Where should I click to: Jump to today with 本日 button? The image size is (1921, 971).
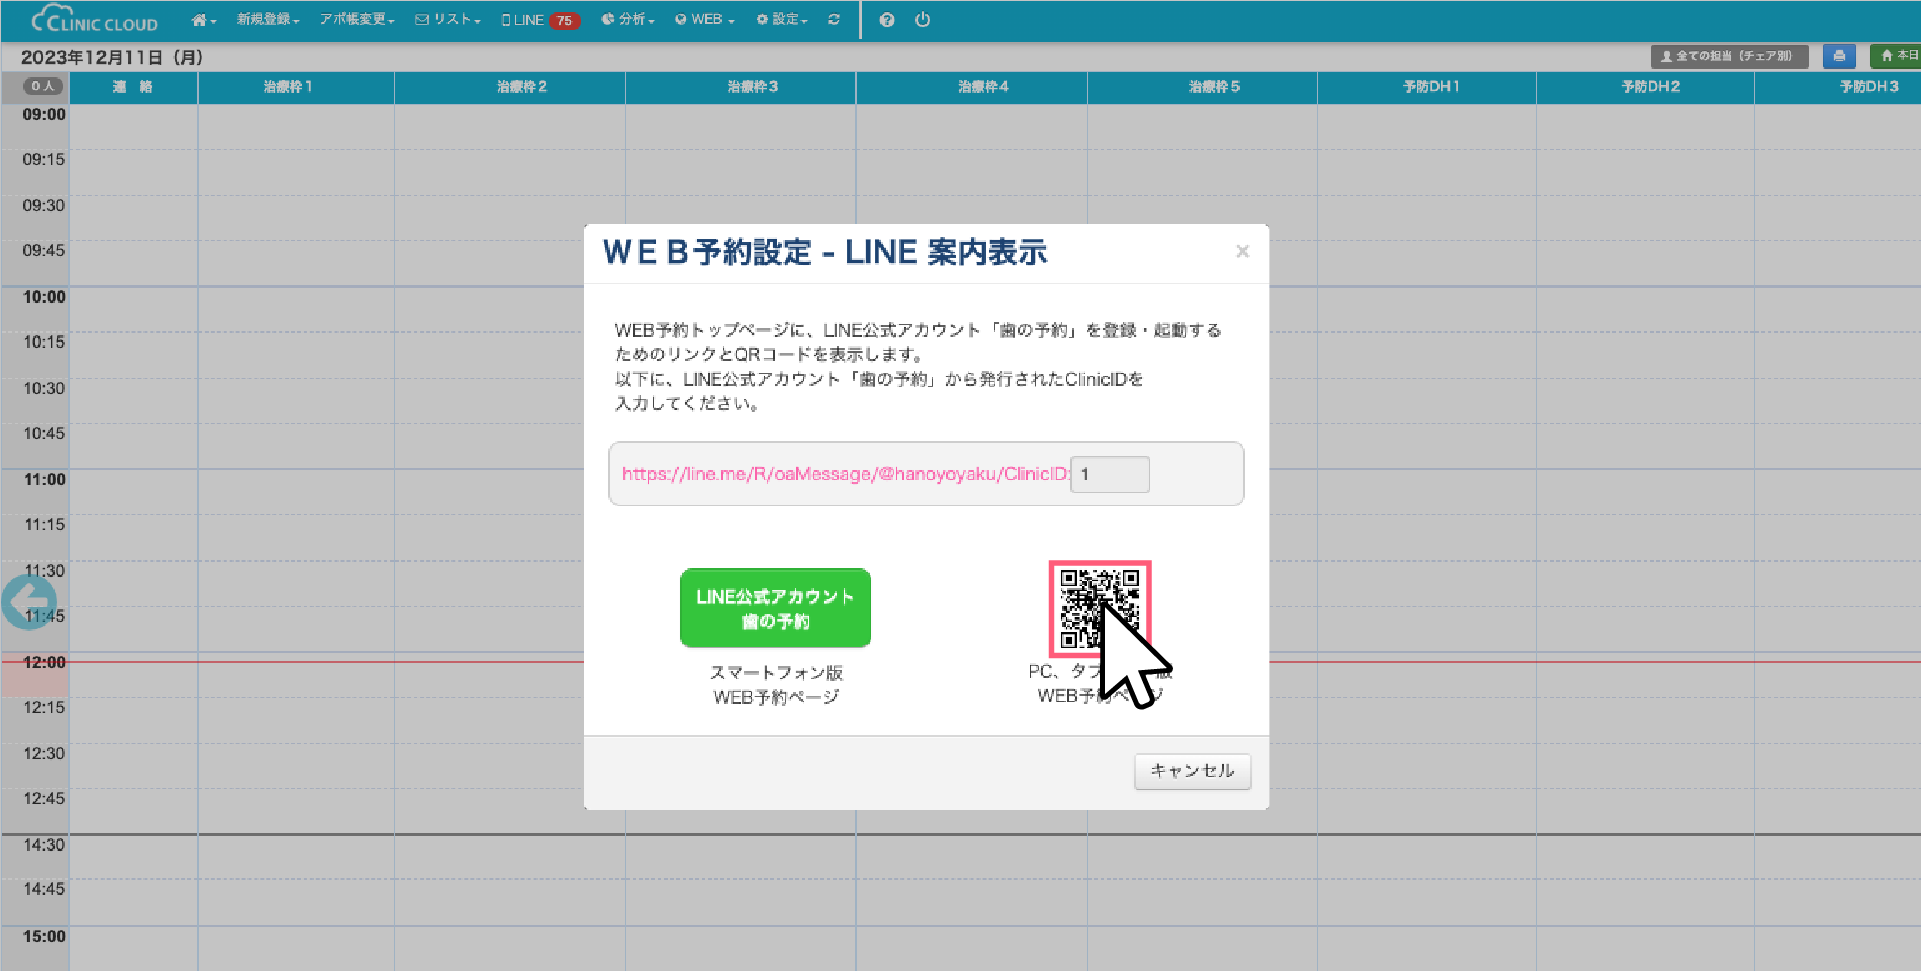point(1898,56)
